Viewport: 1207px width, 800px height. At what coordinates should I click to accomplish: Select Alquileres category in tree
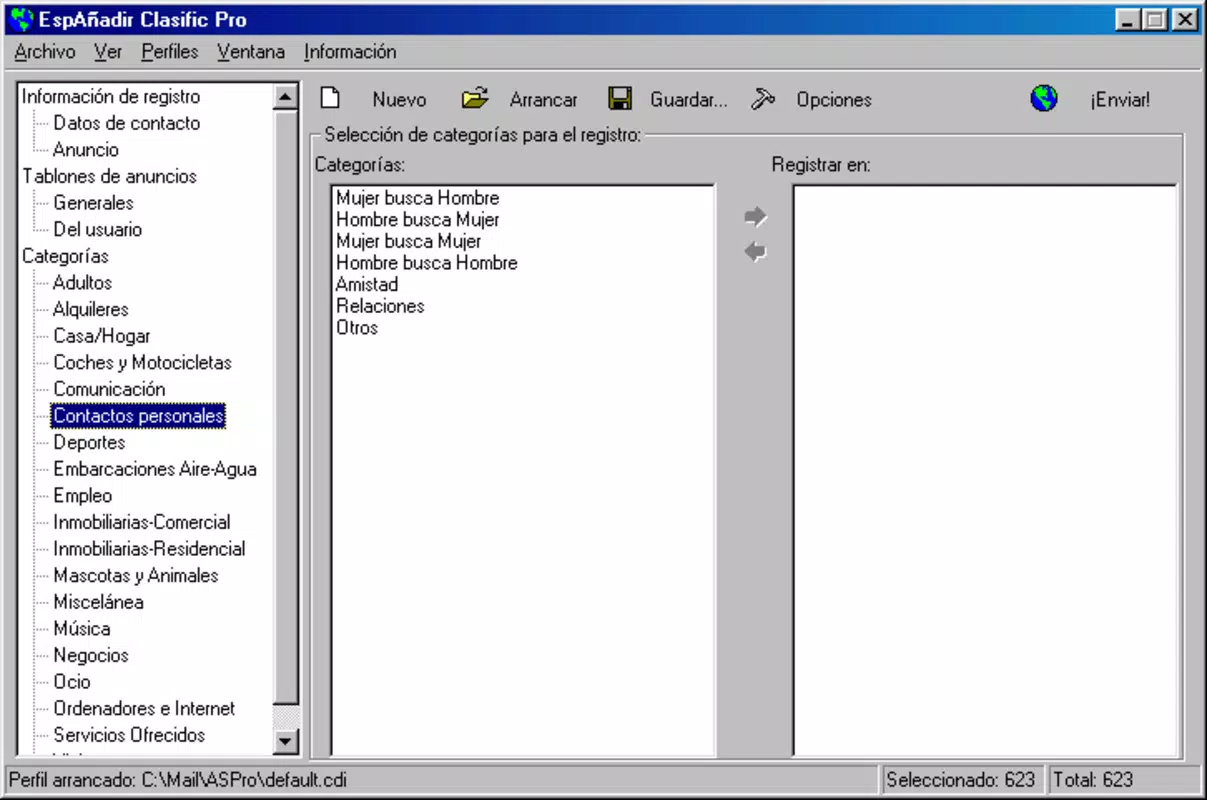tap(91, 309)
